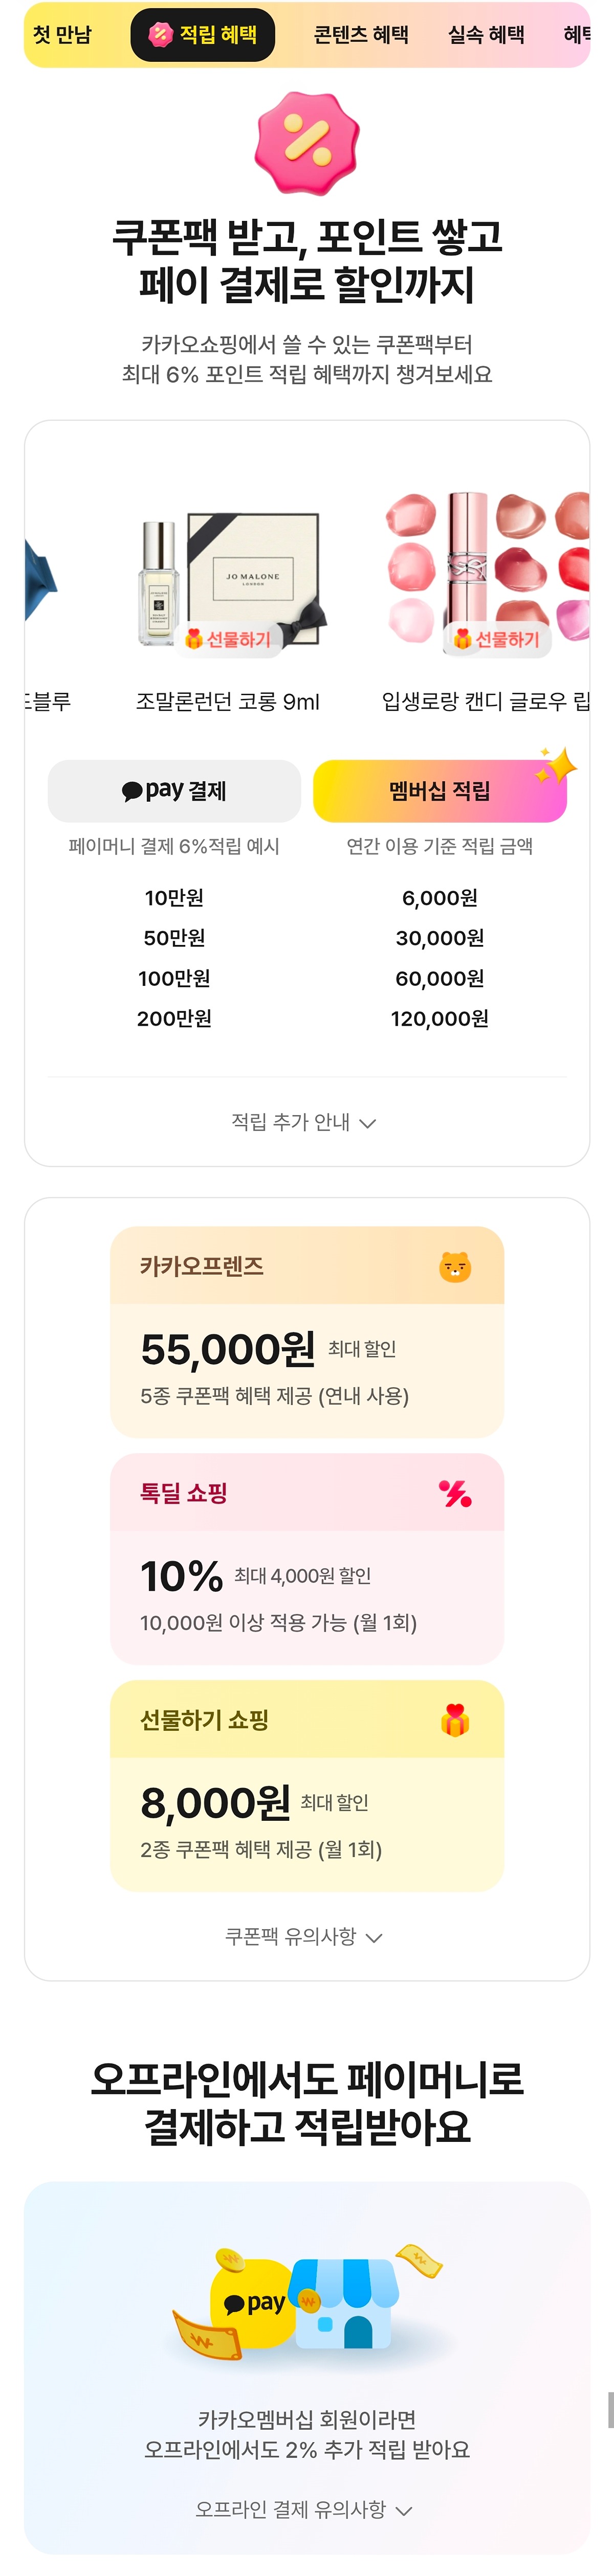Screen dimensions: 614x2576
Task: Open the 톡딜 쇼핑 10% discount card
Action: pos(307,1559)
